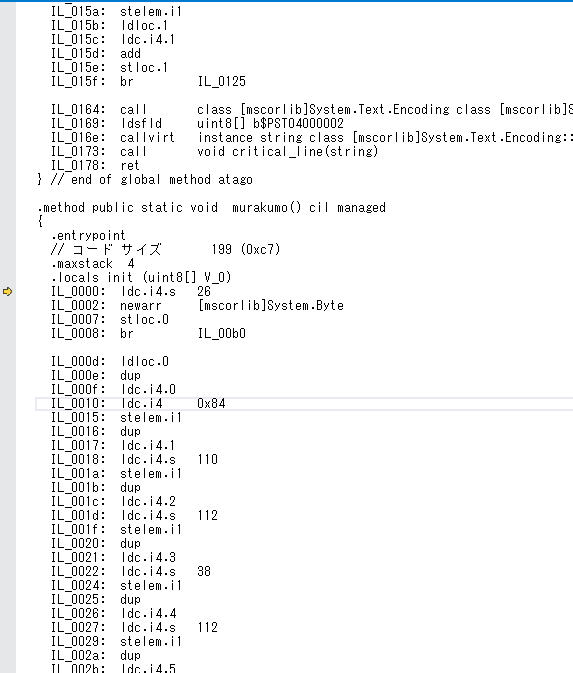The height and width of the screenshot is (673, 573).
Task: Click the line IL_0026: ldc.i4.4
Action: pyautogui.click(x=114, y=613)
